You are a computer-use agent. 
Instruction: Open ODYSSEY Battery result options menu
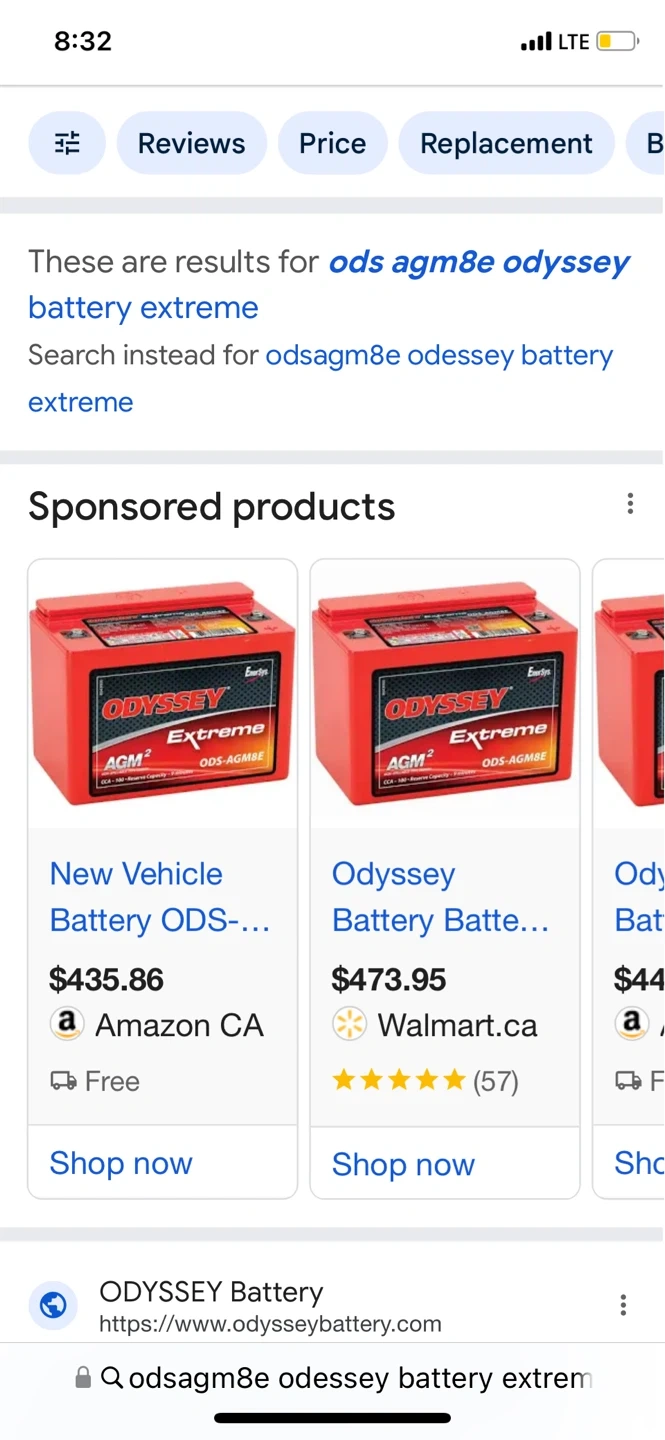coord(623,1305)
